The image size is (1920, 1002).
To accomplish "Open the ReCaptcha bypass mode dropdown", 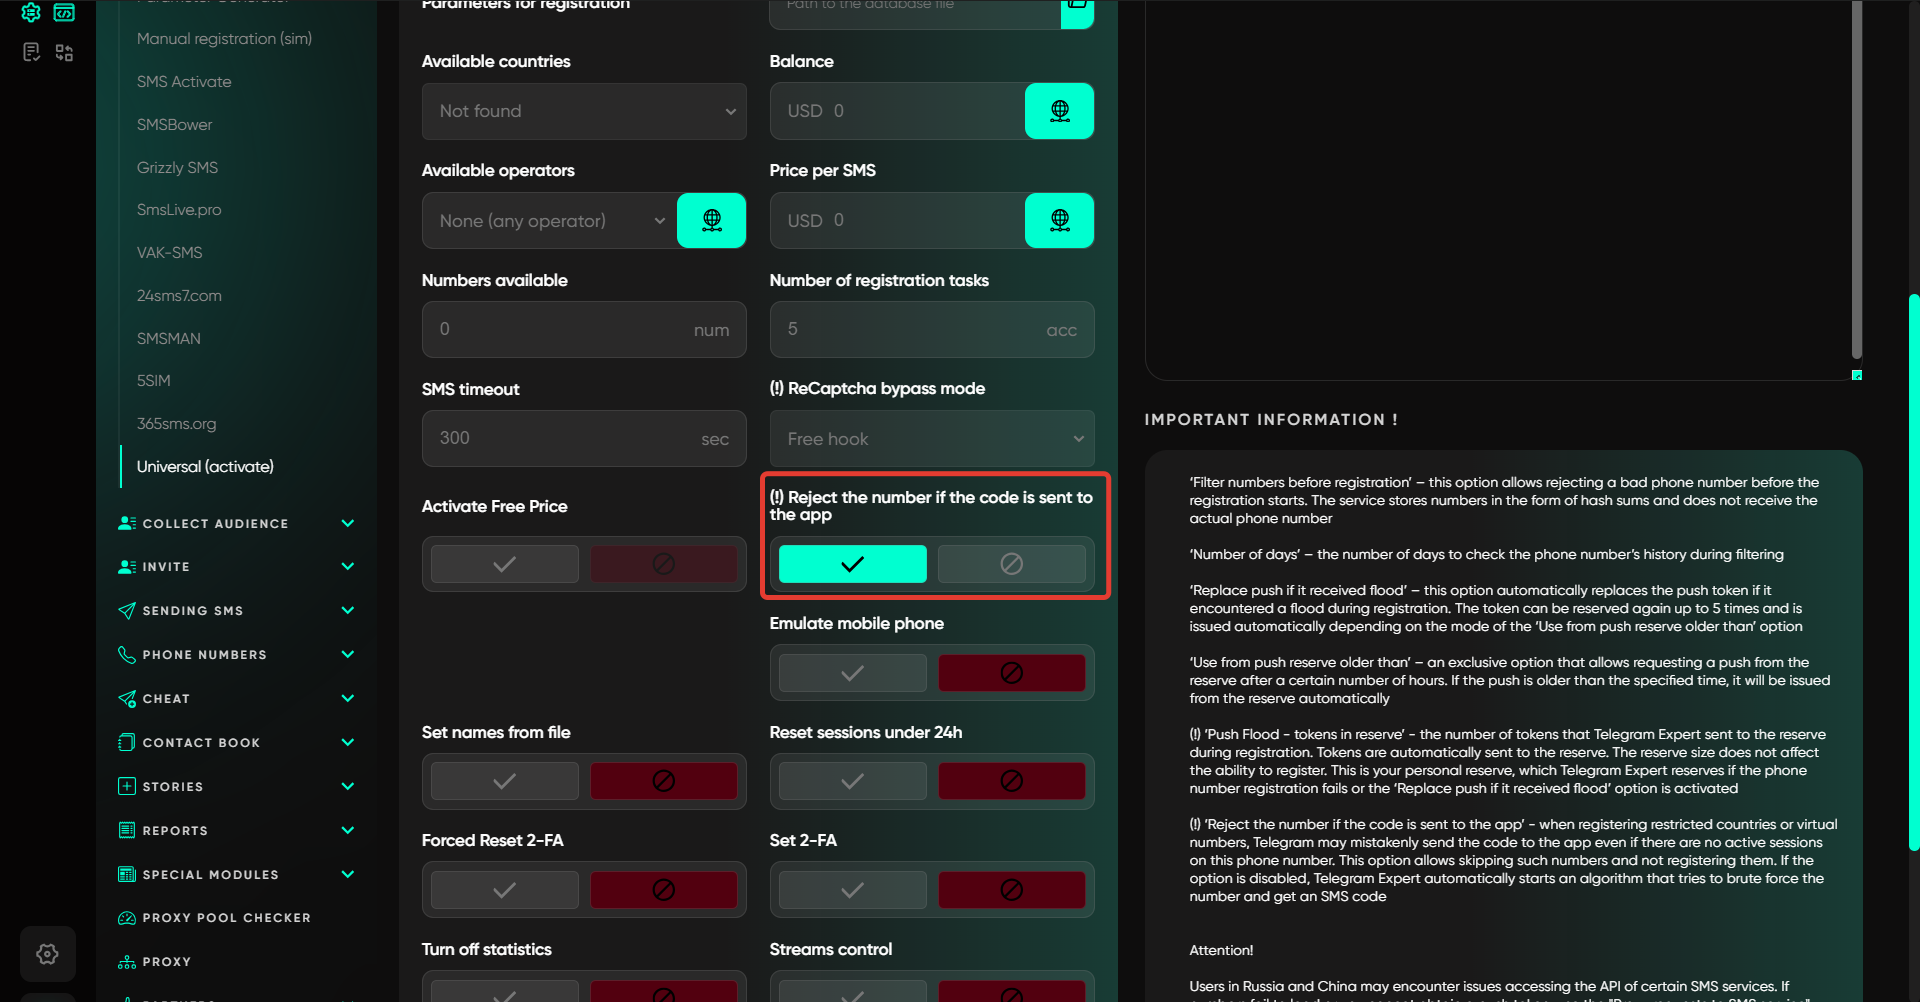I will (x=931, y=439).
